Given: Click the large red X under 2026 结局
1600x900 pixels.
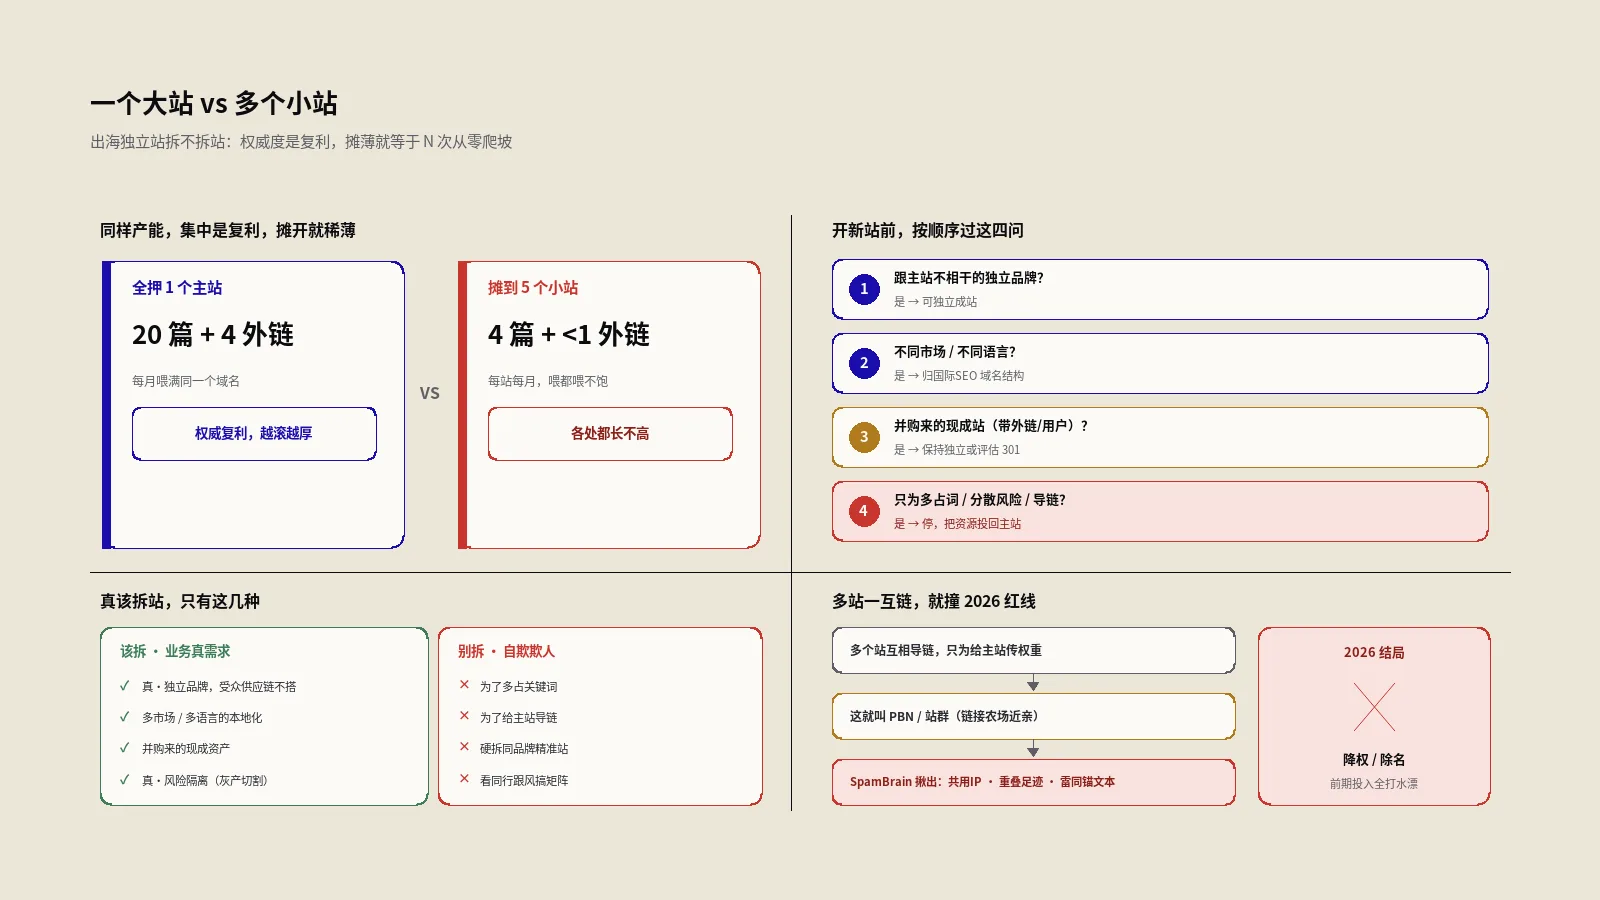Looking at the screenshot, I should pyautogui.click(x=1374, y=707).
